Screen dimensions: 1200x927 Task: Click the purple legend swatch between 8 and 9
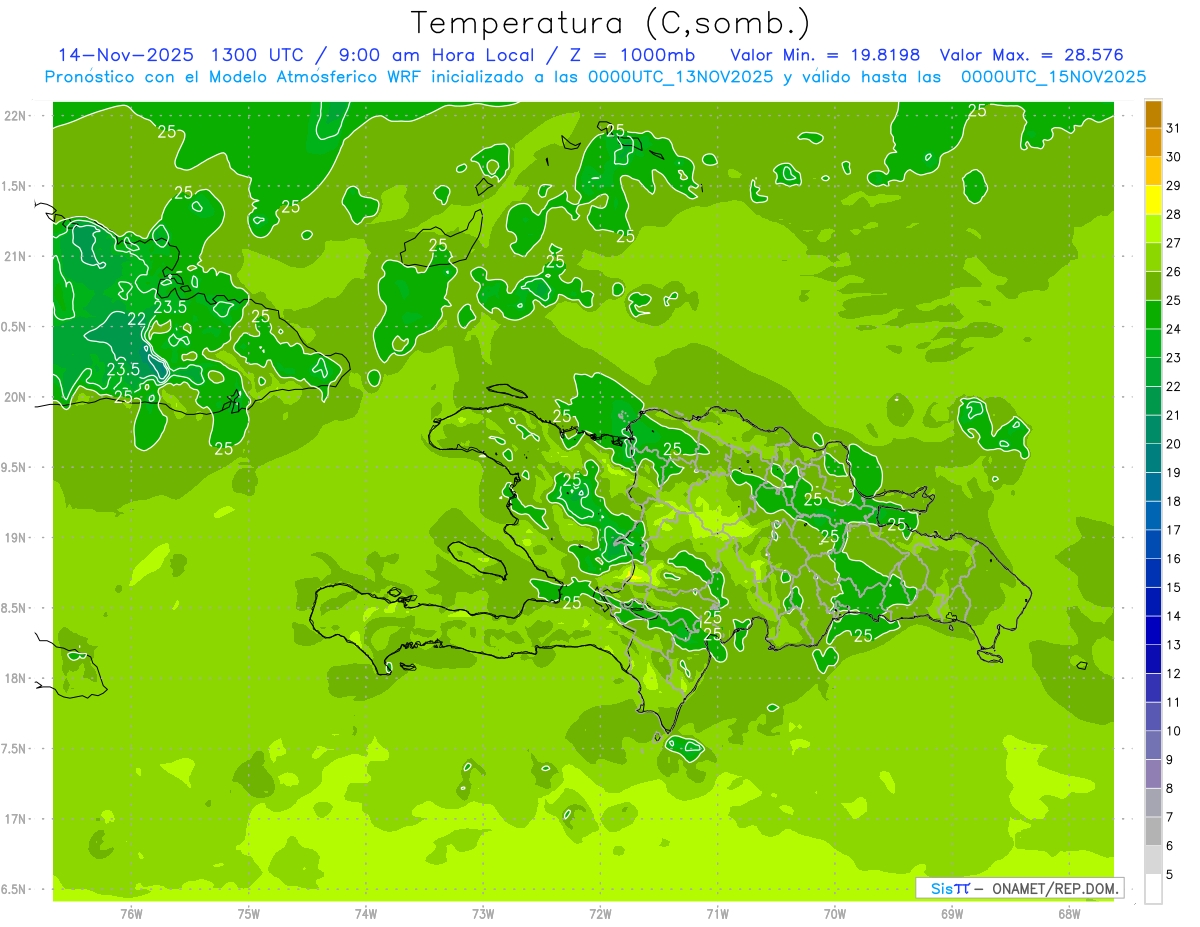[1153, 774]
